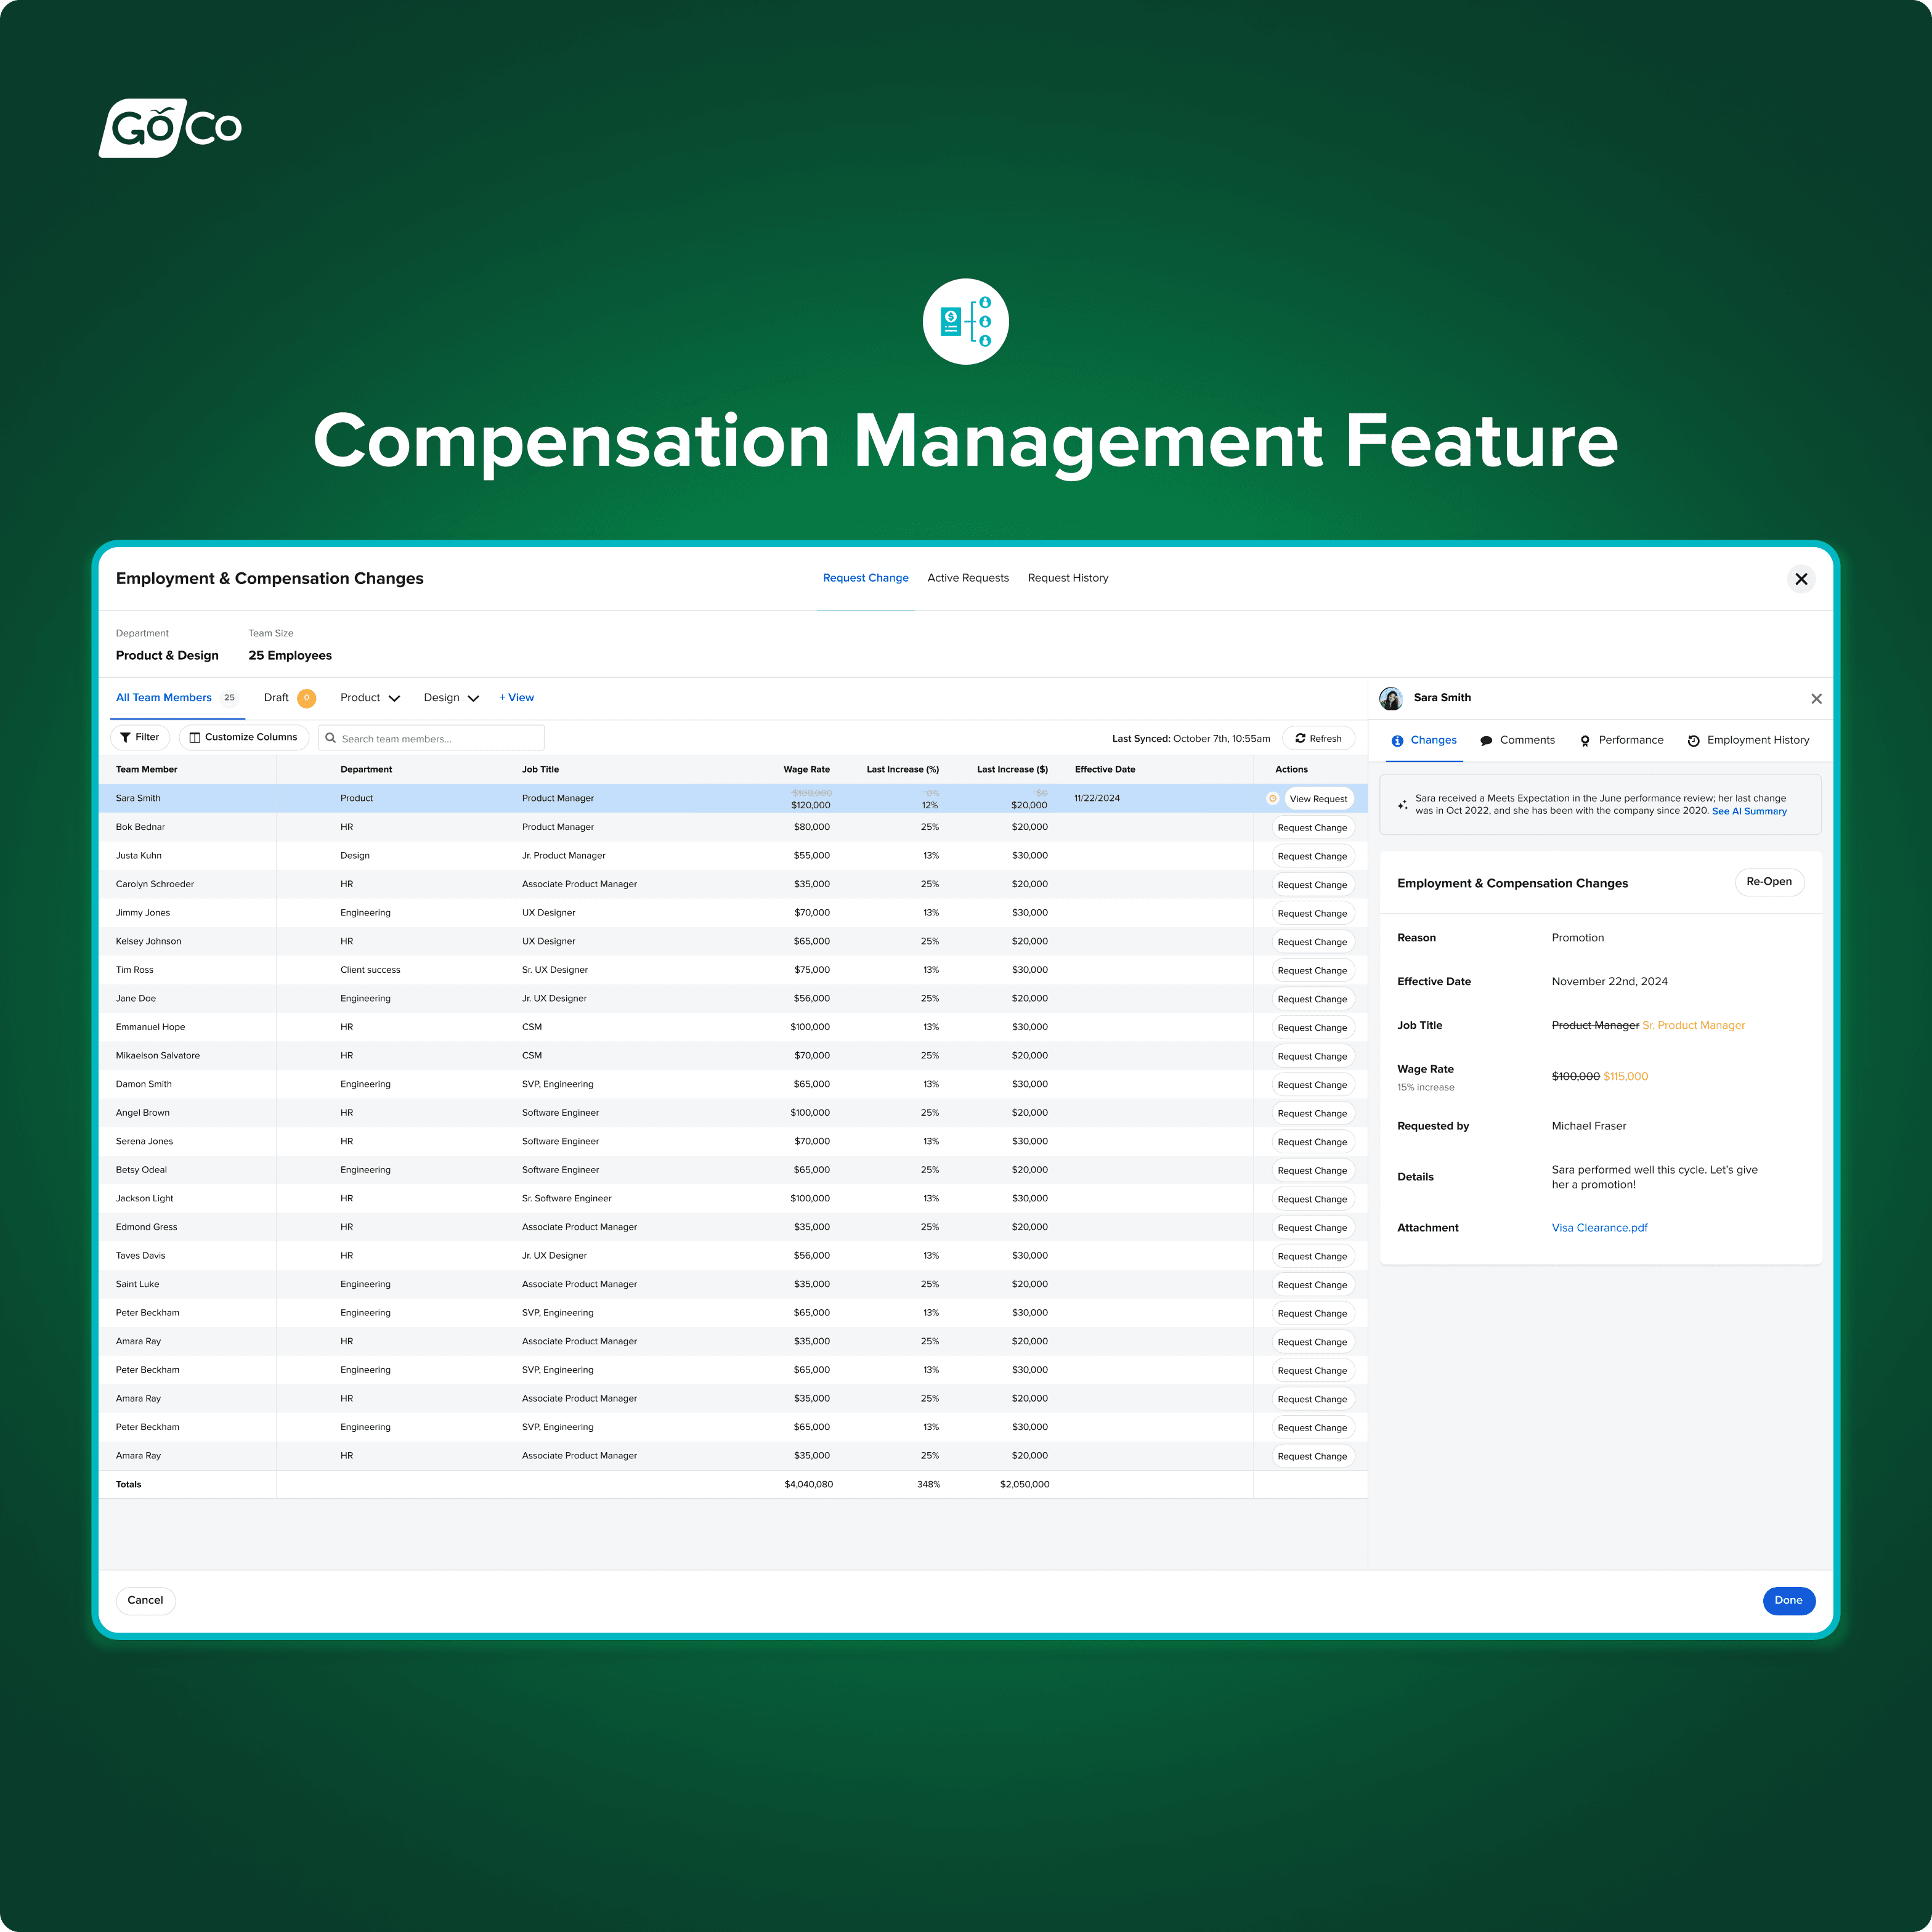Click Sara Smith's avatar photo
Screen dimensions: 1932x1932
coord(1390,698)
